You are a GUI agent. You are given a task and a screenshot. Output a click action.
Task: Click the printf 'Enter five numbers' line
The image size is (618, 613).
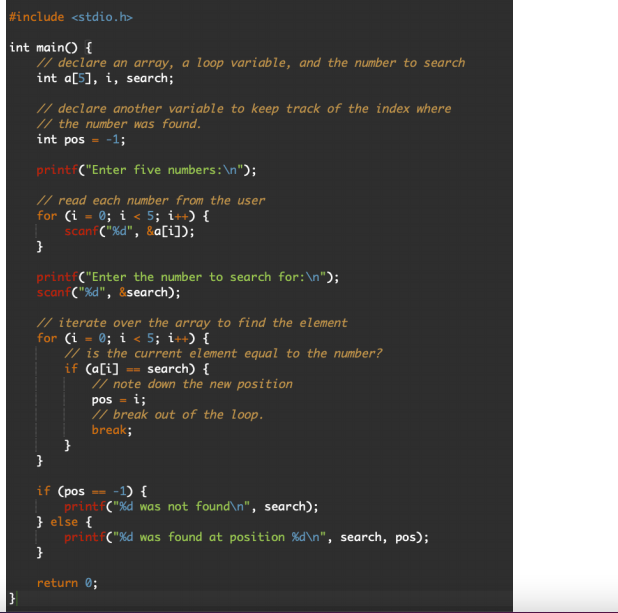(146, 170)
